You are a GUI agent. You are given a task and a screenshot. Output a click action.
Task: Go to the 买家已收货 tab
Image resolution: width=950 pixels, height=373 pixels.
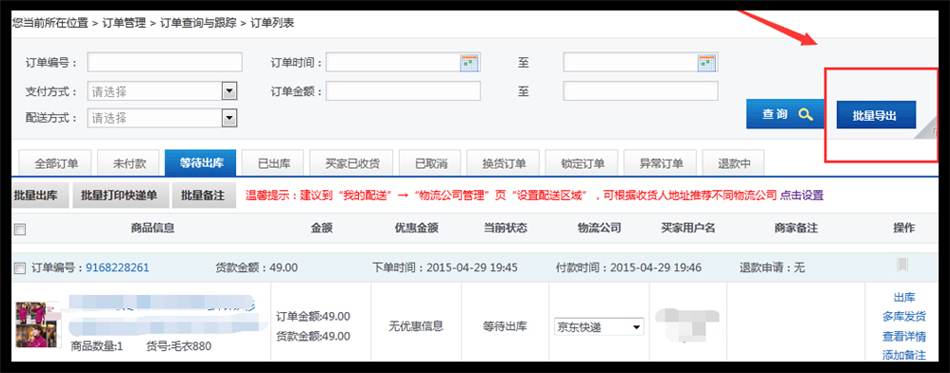(351, 163)
